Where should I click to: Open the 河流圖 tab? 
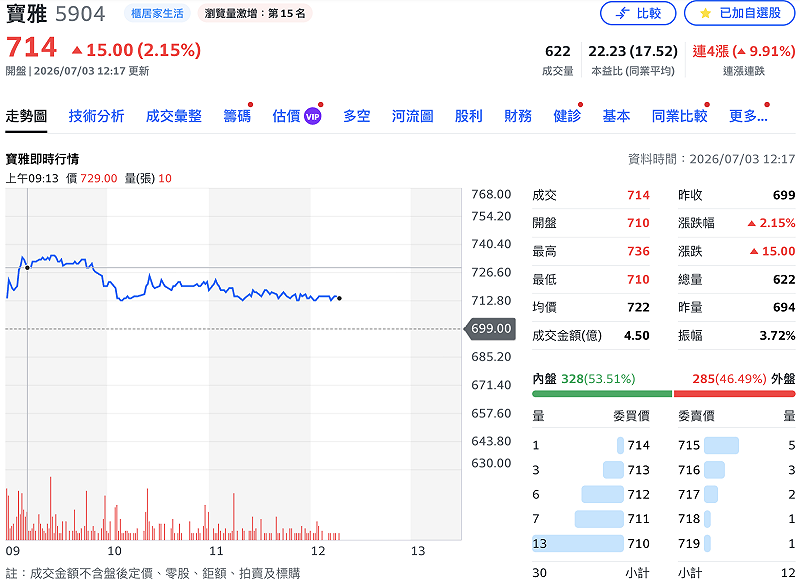click(x=413, y=116)
